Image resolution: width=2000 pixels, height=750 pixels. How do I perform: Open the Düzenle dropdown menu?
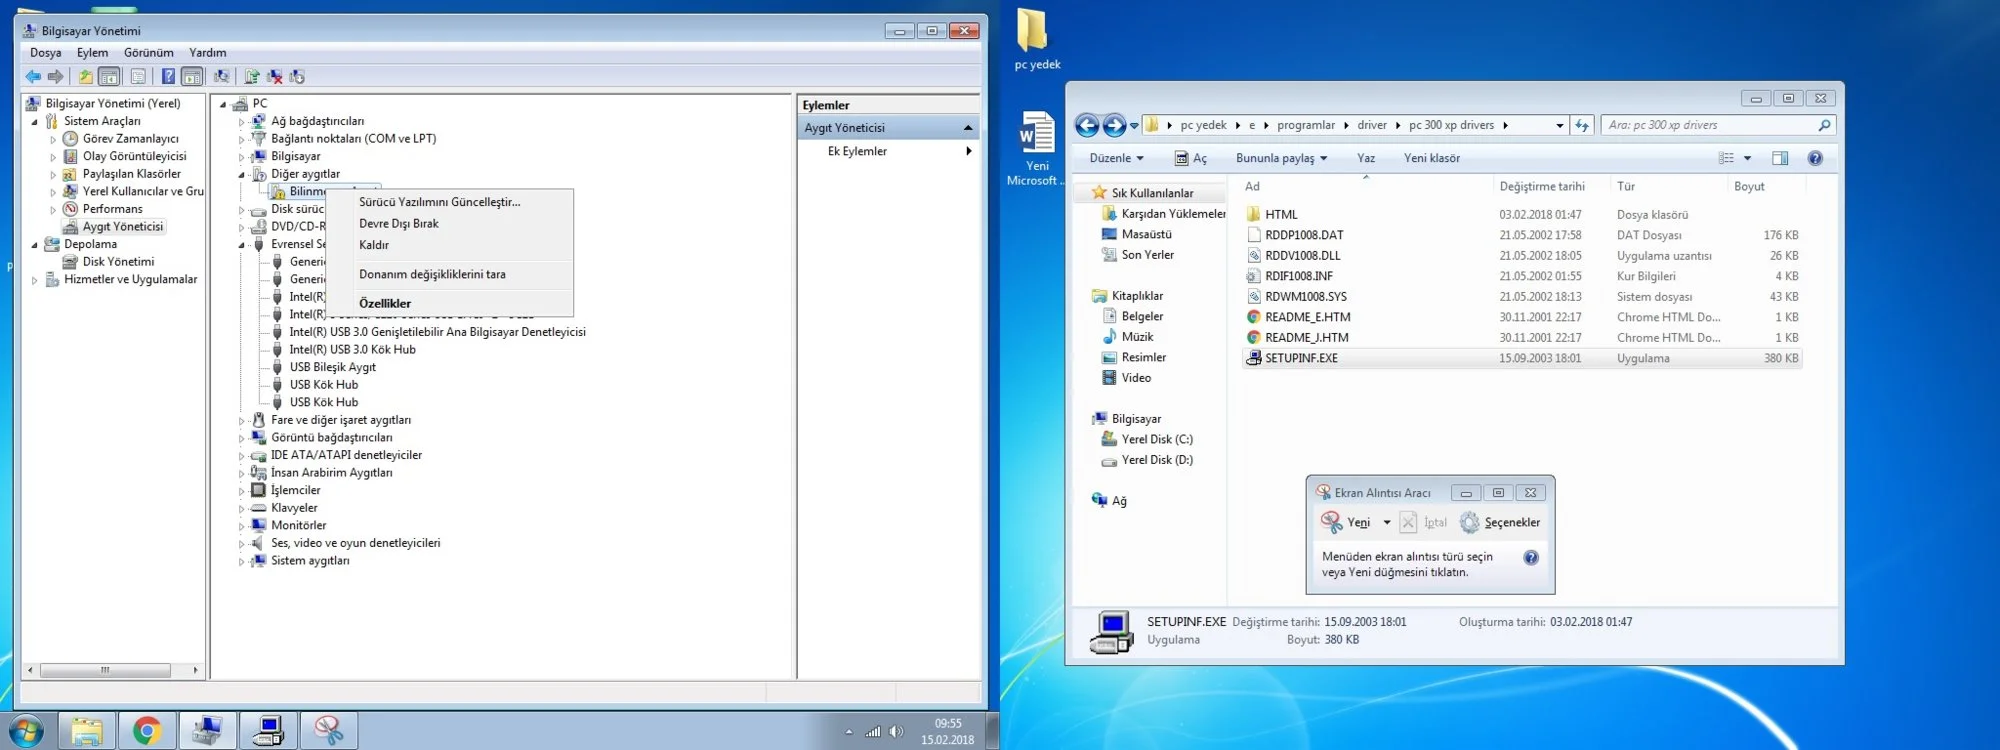[x=1116, y=158]
